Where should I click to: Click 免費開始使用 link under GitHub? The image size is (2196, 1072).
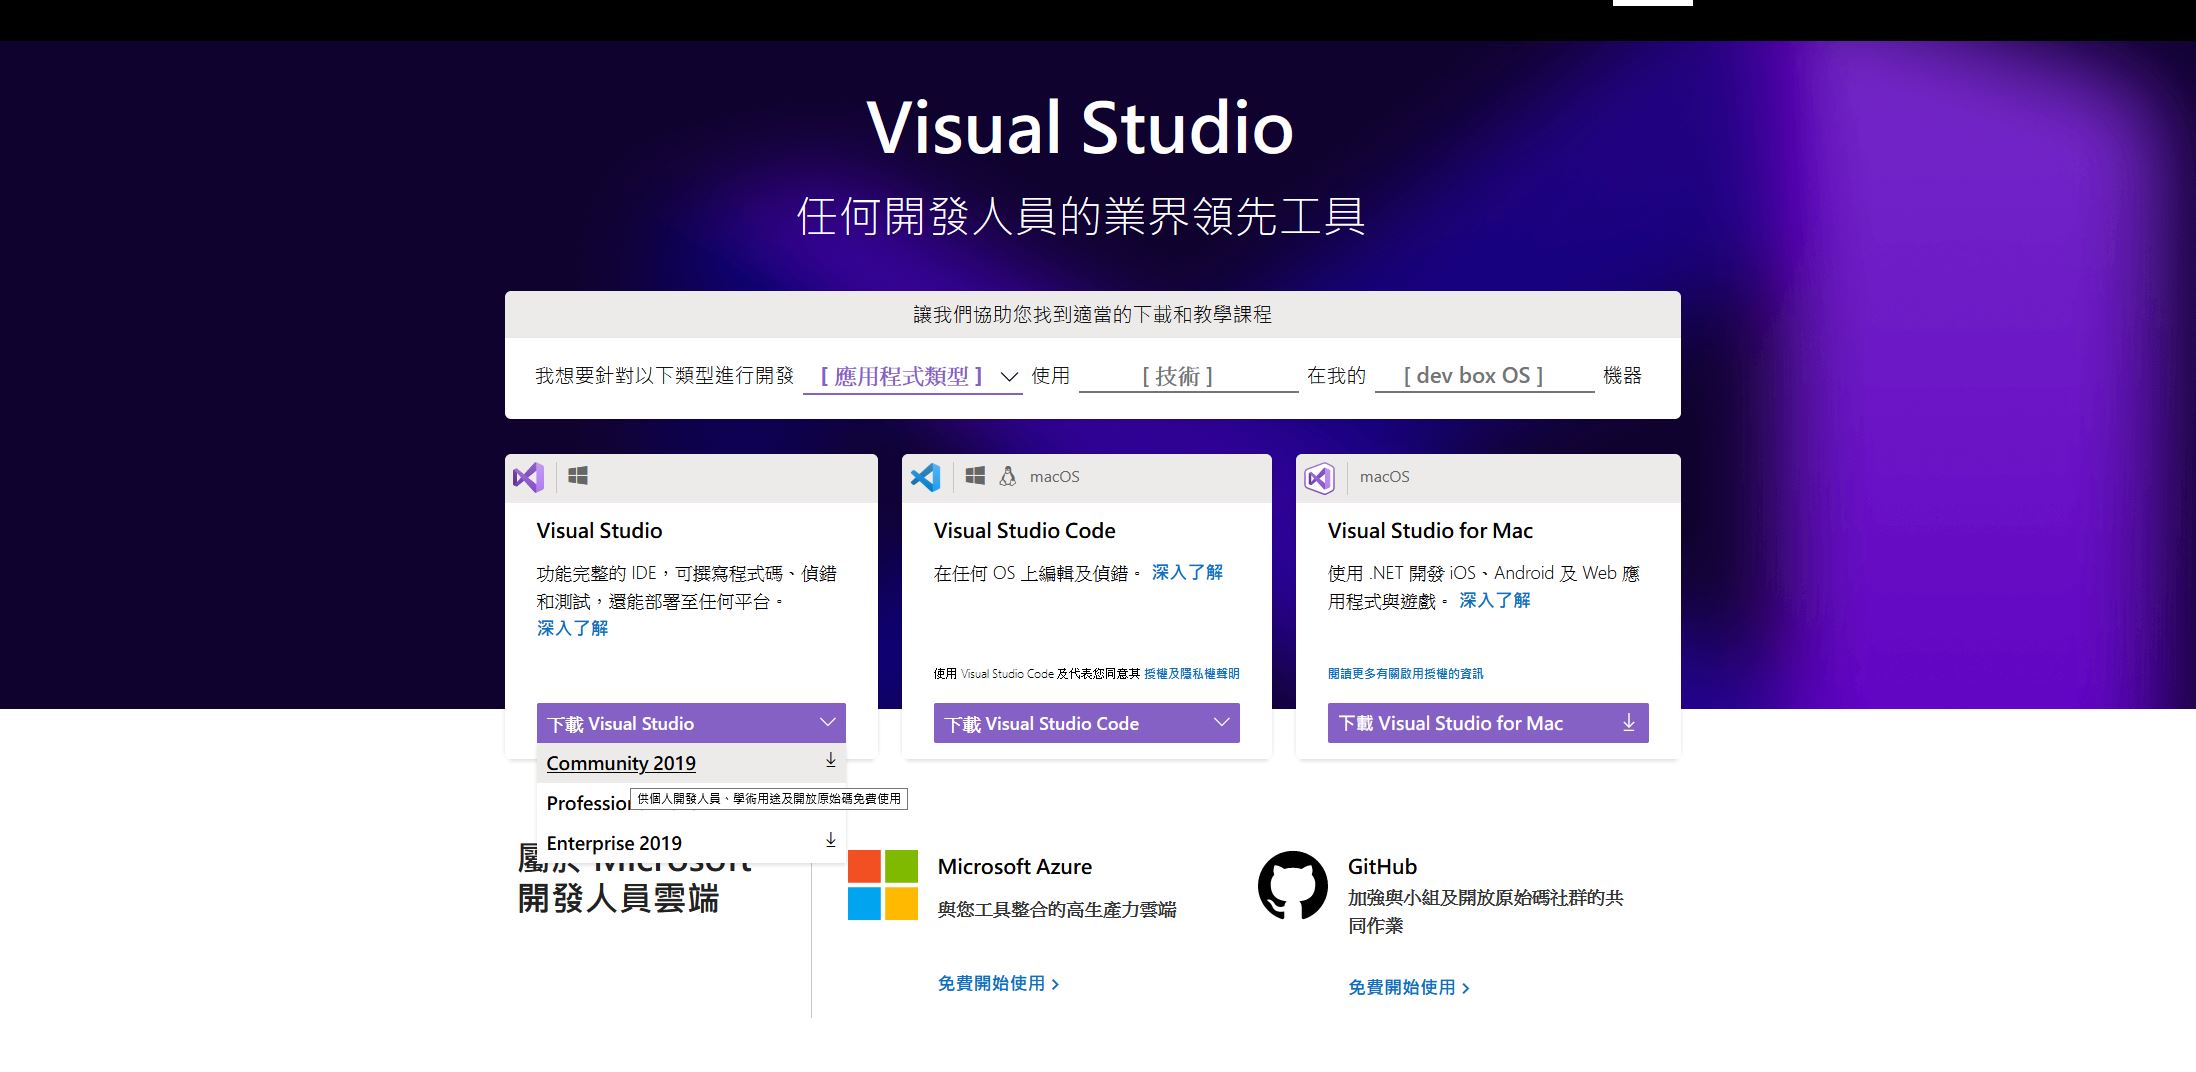pos(1409,988)
